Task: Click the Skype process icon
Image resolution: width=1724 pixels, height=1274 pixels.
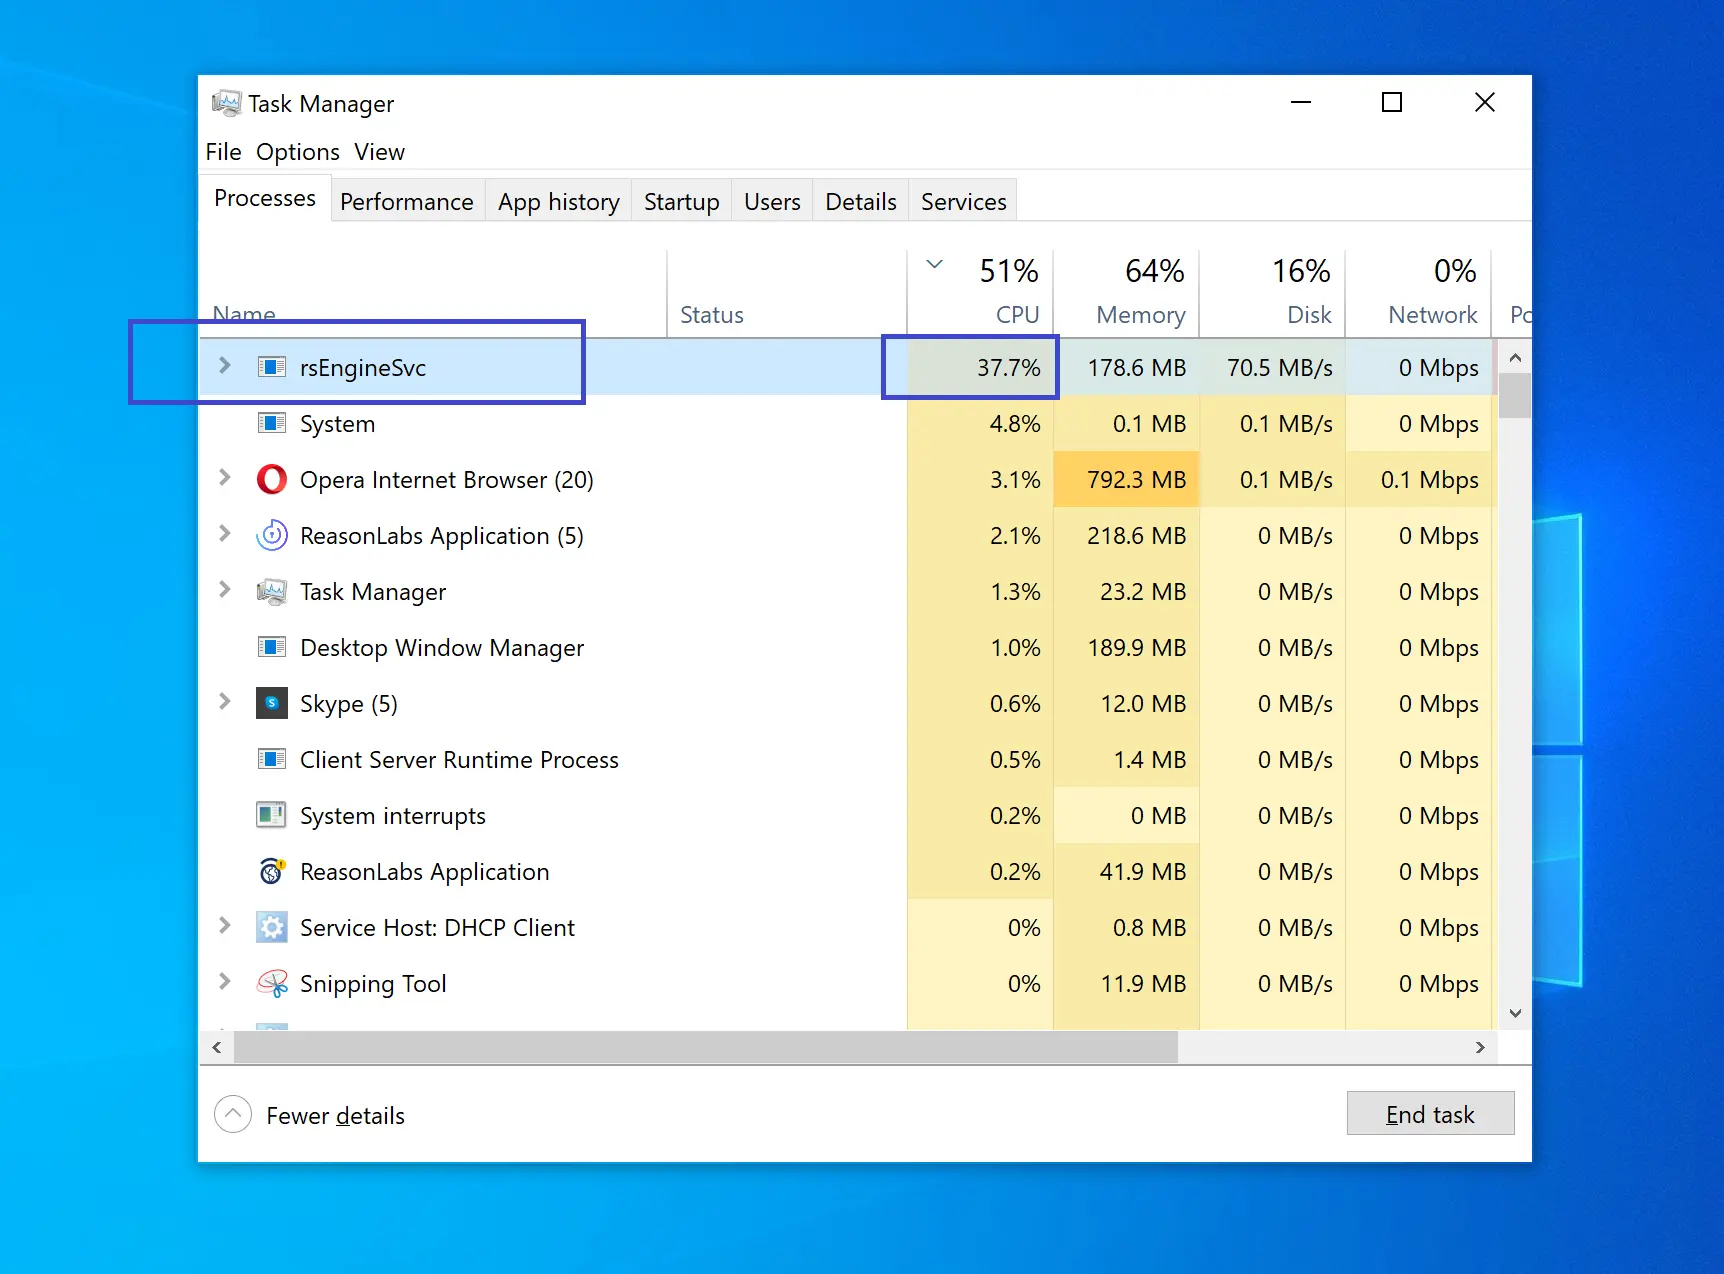Action: (271, 704)
